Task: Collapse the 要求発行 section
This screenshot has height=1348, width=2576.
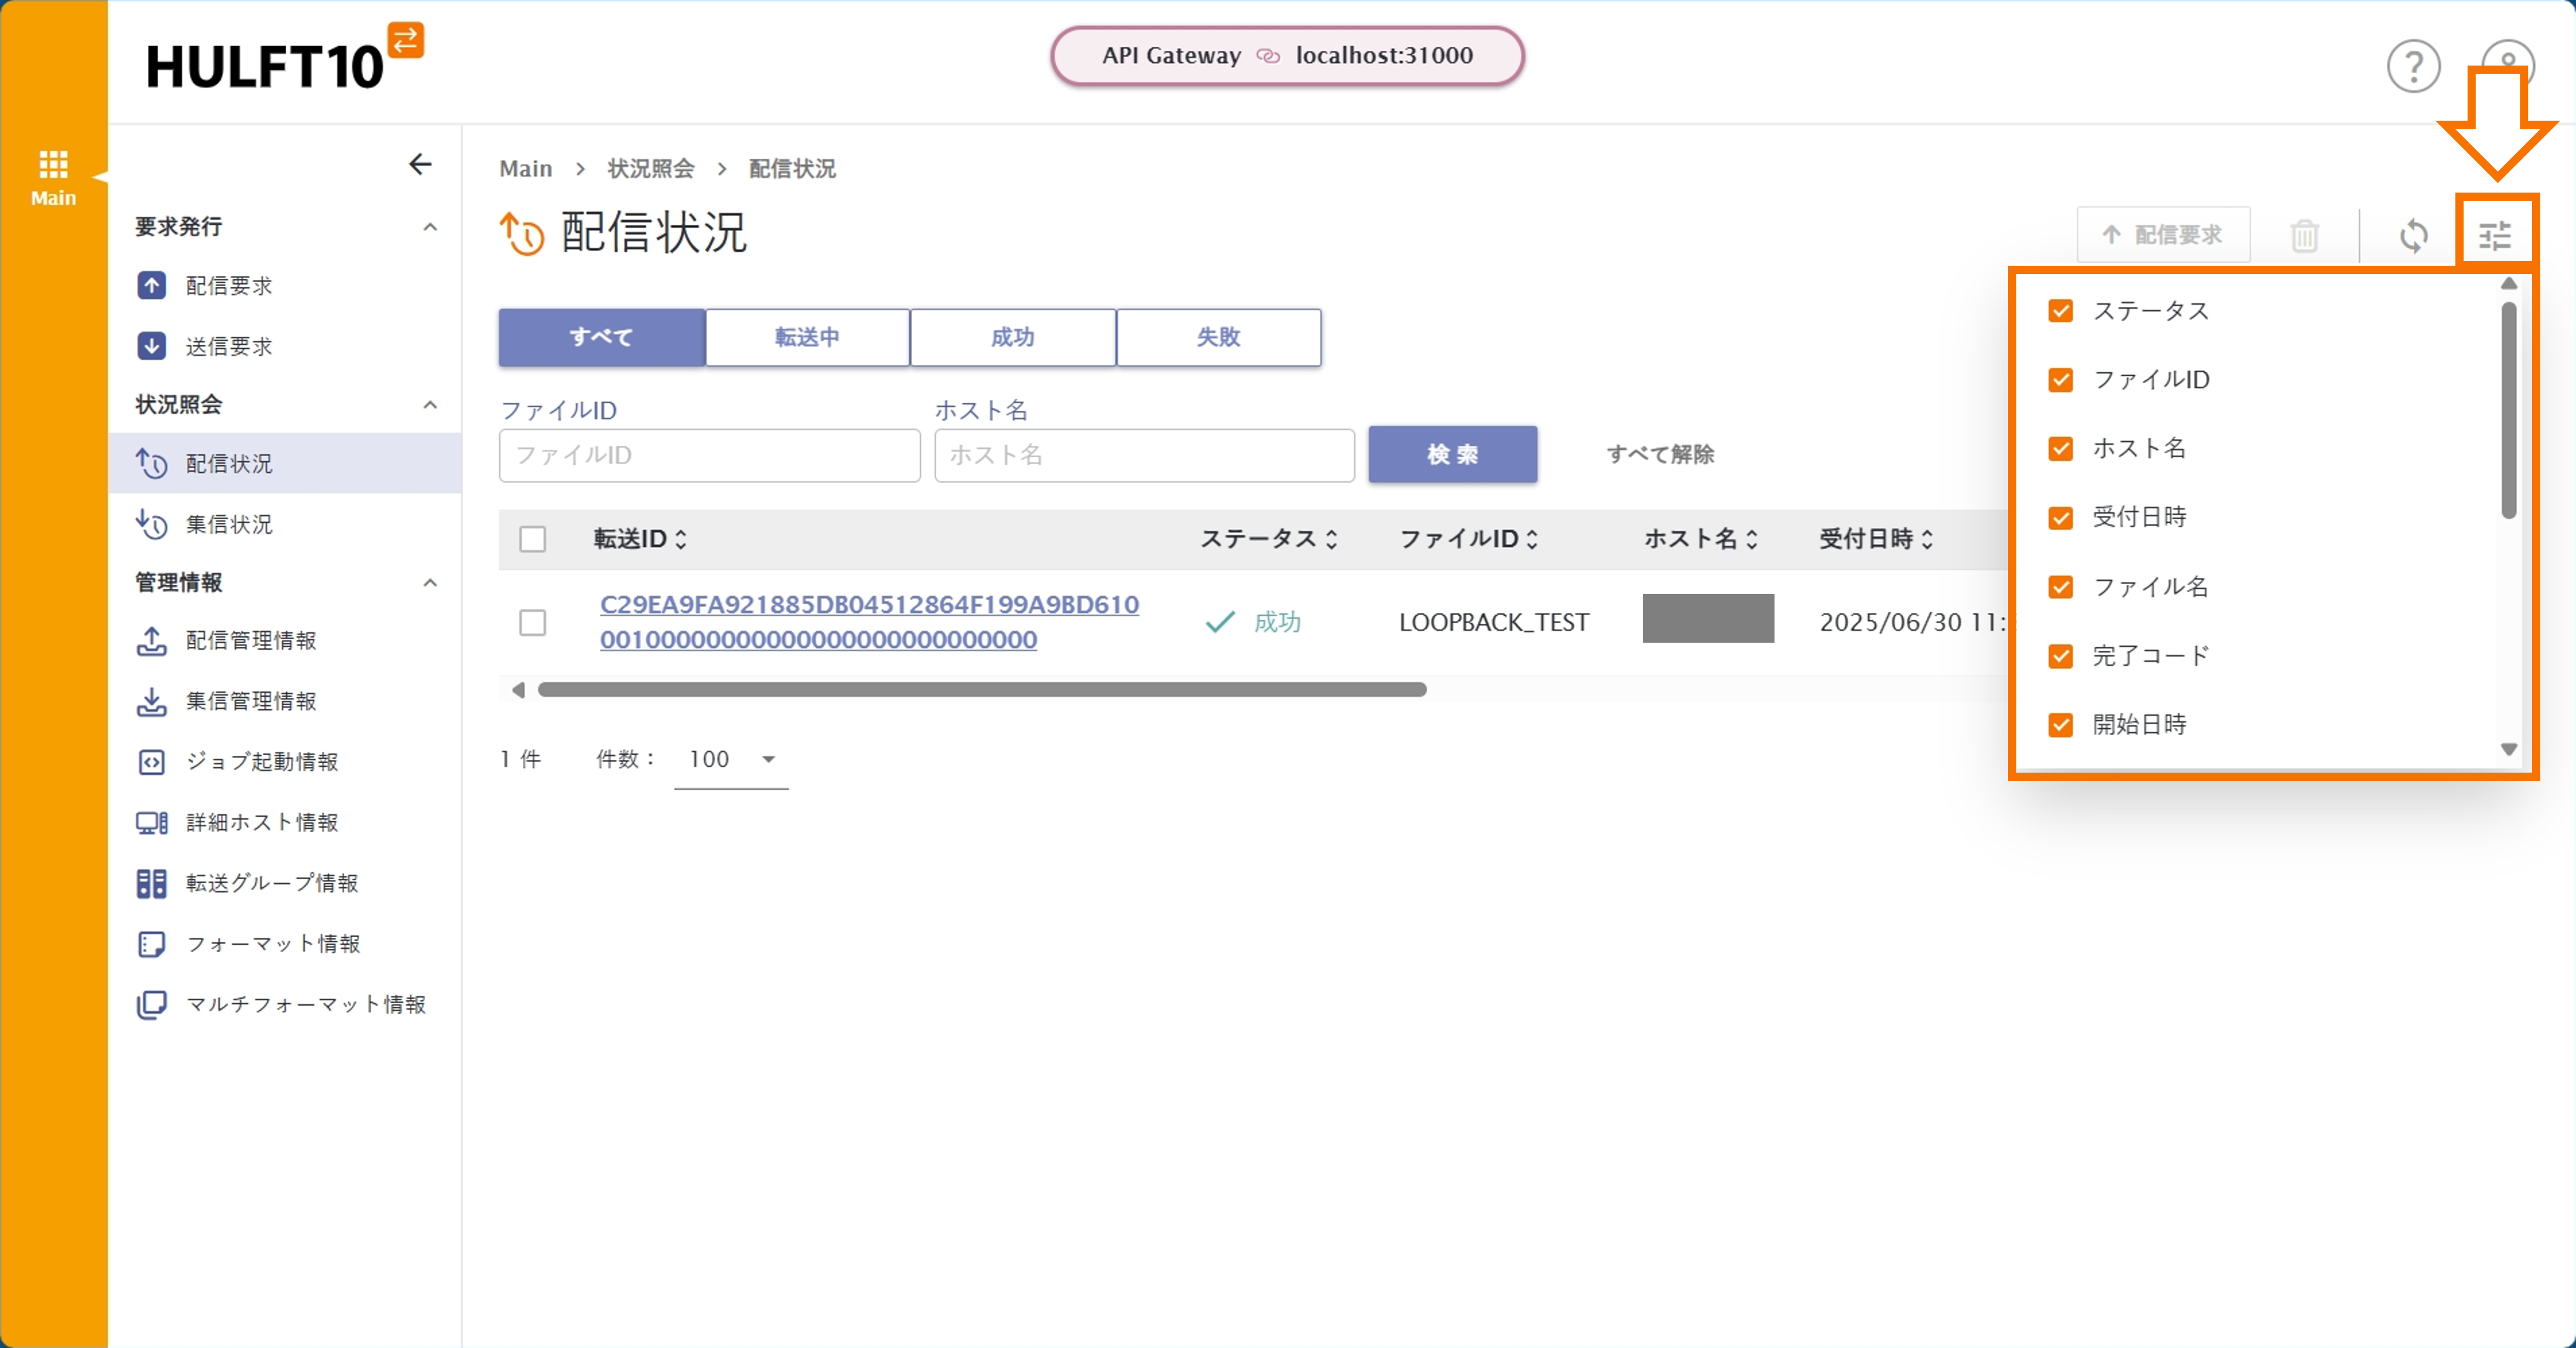Action: (430, 227)
